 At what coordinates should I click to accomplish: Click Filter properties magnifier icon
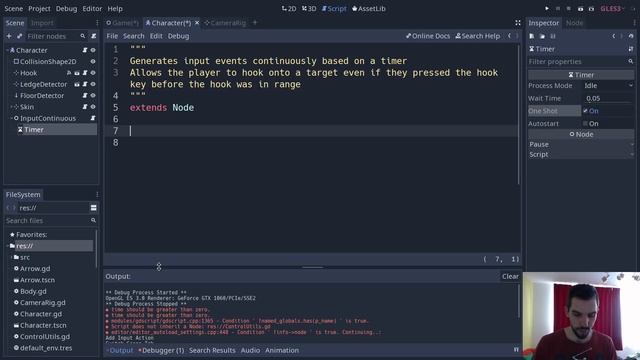[631, 62]
